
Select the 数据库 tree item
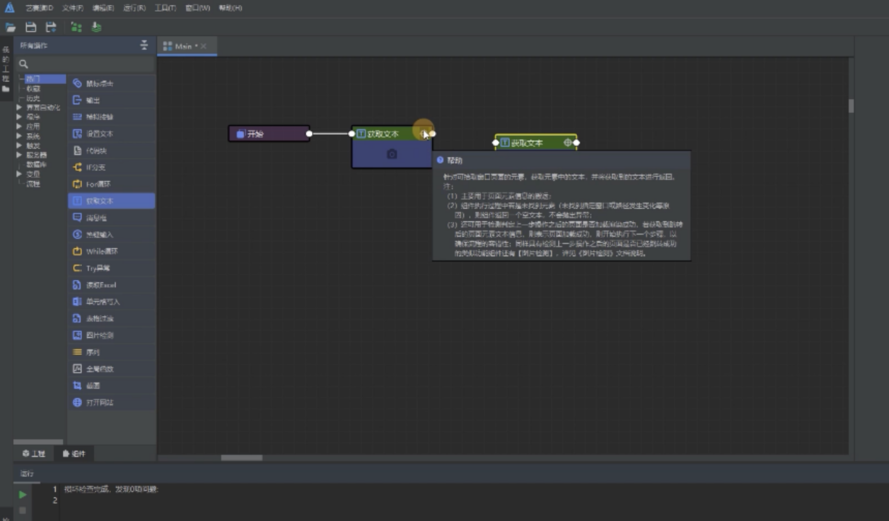click(36, 164)
